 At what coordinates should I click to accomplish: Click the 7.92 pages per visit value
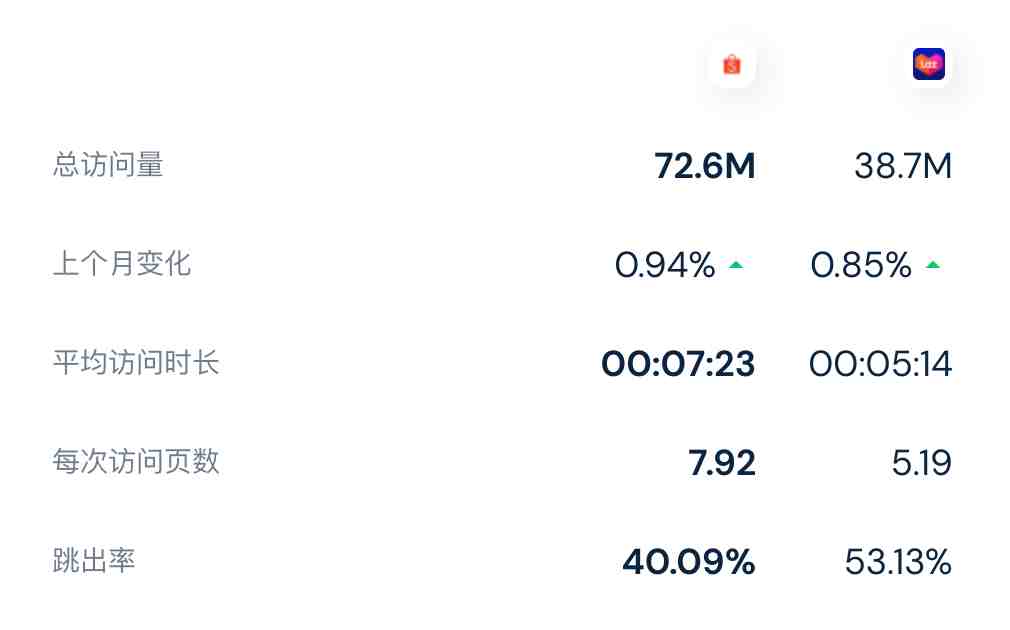point(721,463)
